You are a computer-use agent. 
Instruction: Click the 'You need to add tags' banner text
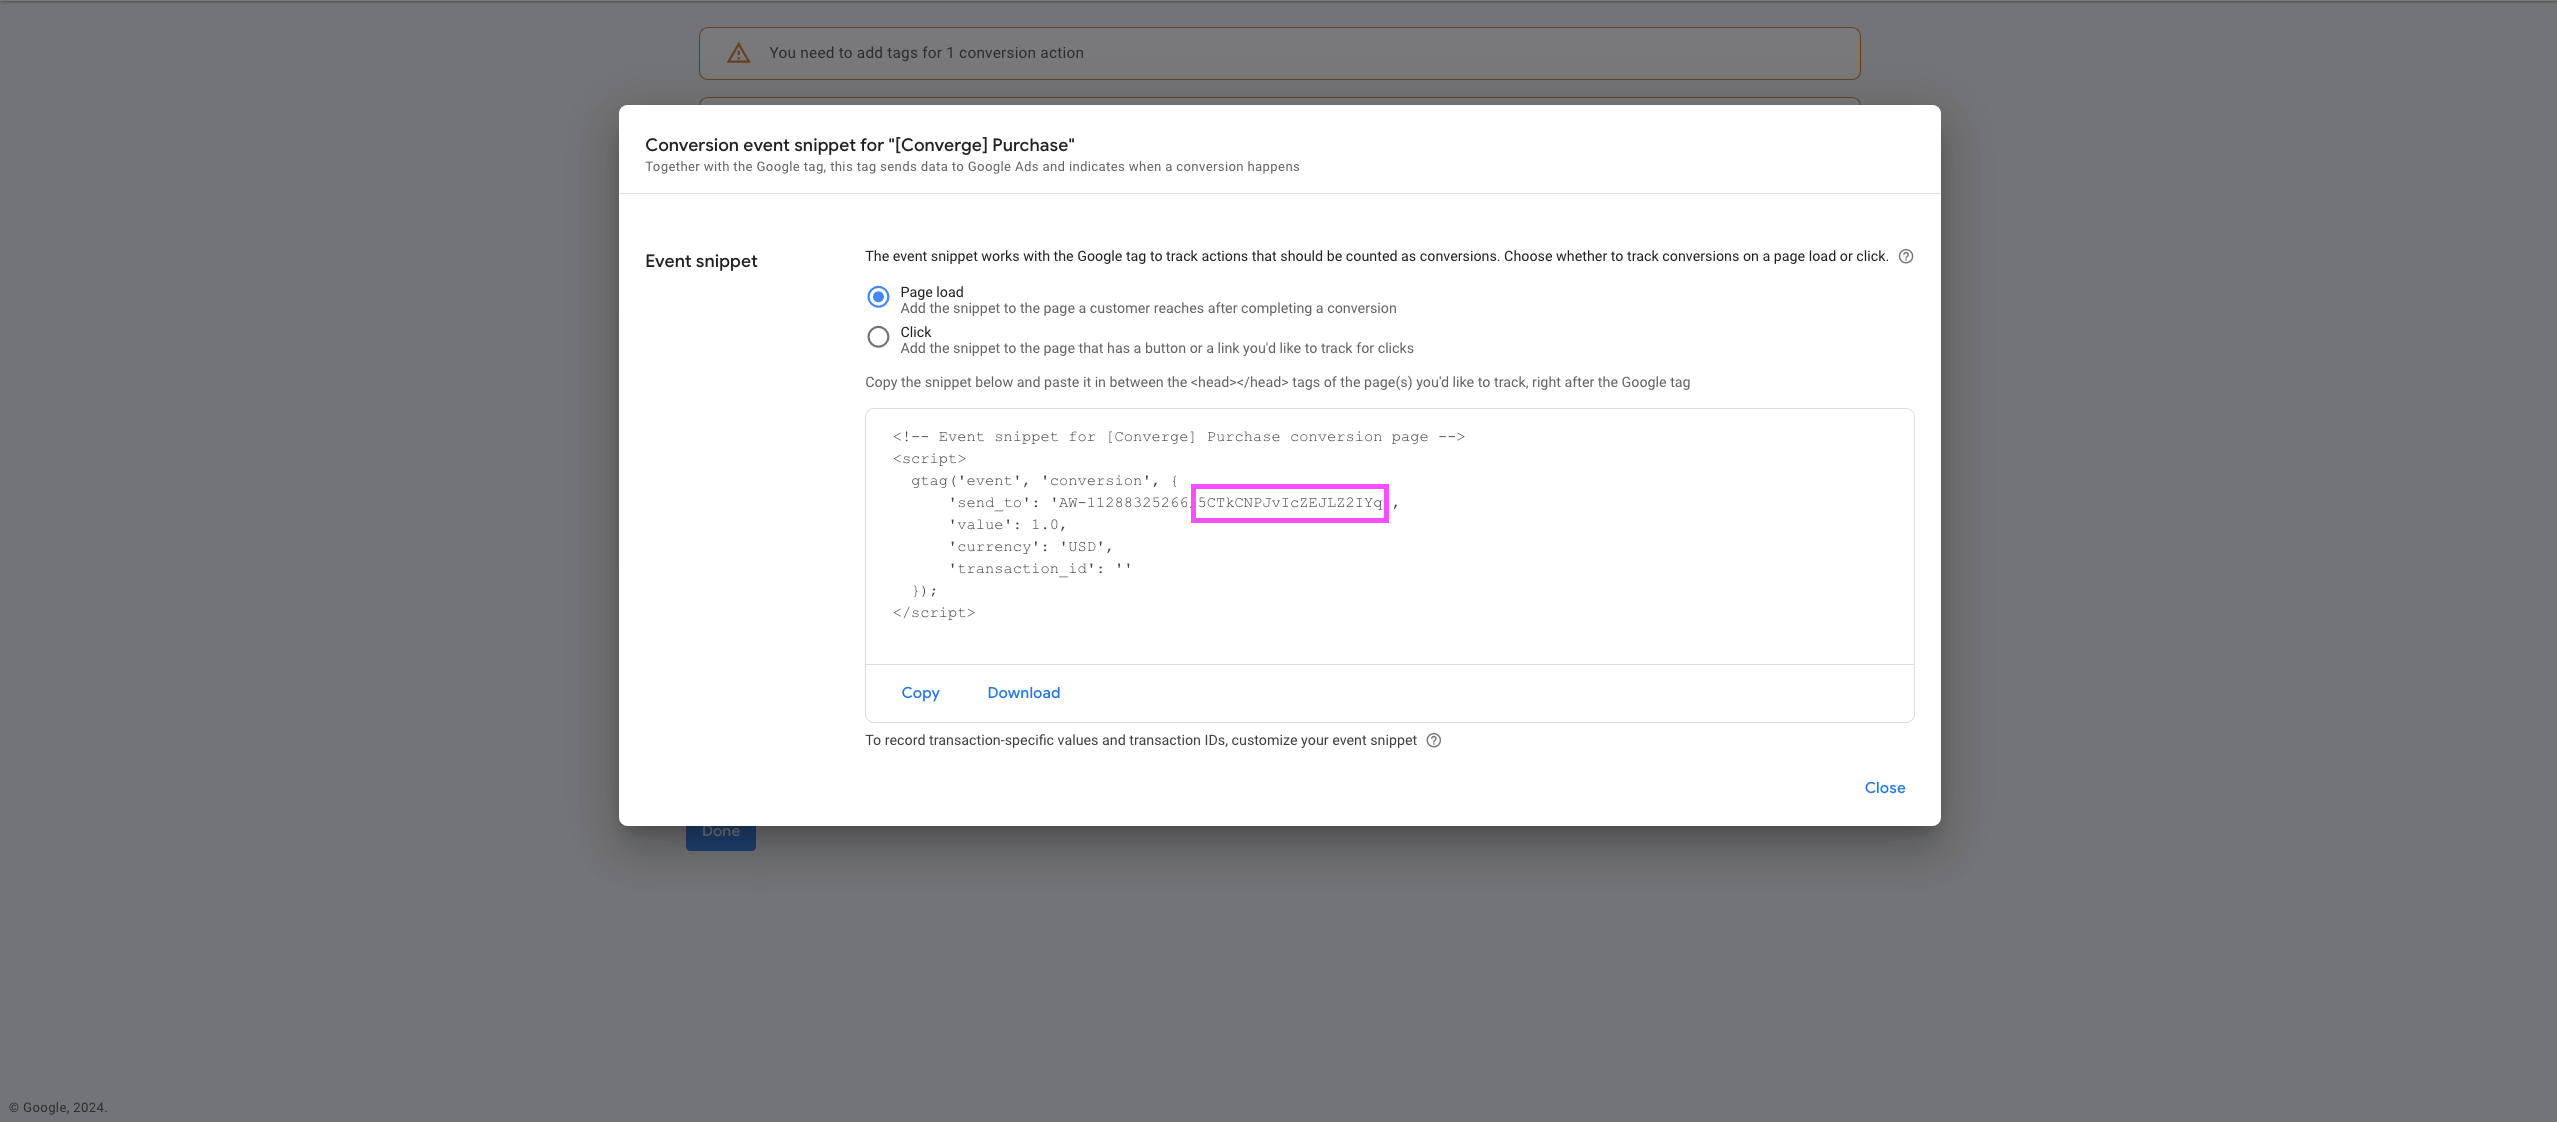pyautogui.click(x=926, y=53)
